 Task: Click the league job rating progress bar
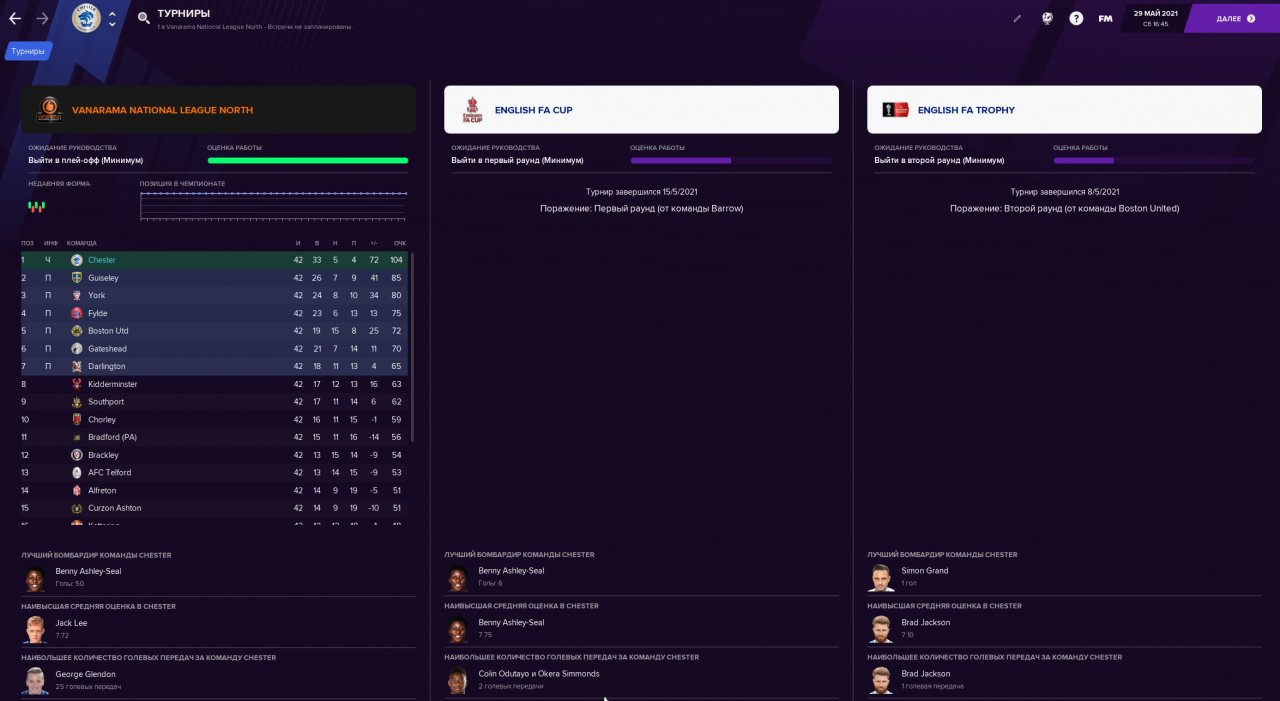pyautogui.click(x=308, y=160)
